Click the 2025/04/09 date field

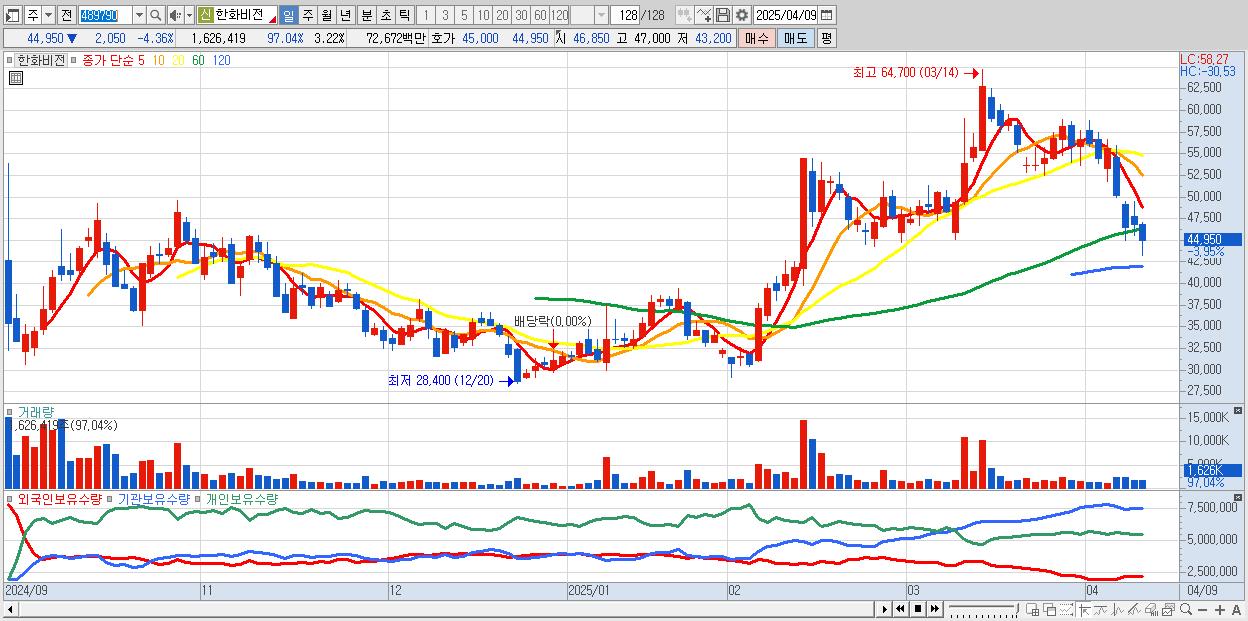point(785,15)
